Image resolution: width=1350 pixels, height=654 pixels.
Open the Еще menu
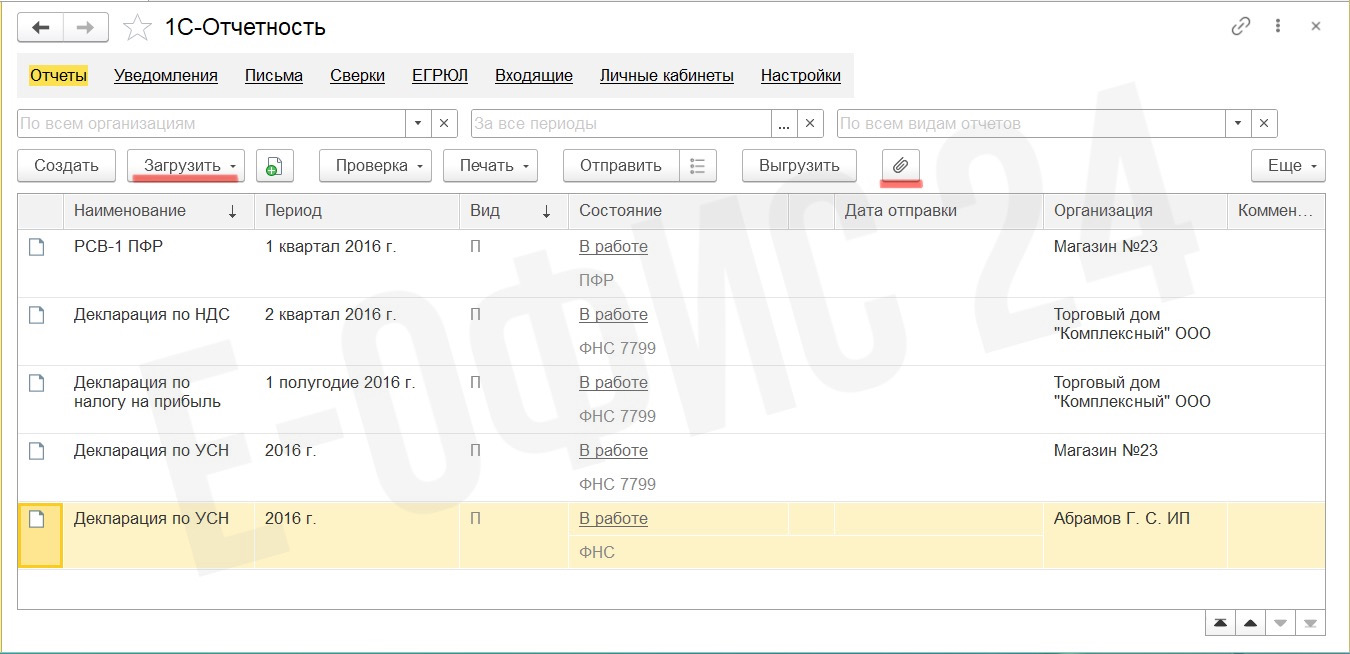(x=1288, y=166)
